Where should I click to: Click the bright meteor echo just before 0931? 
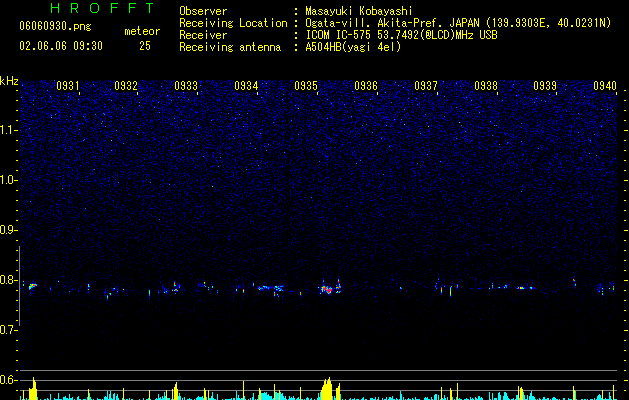32,286
